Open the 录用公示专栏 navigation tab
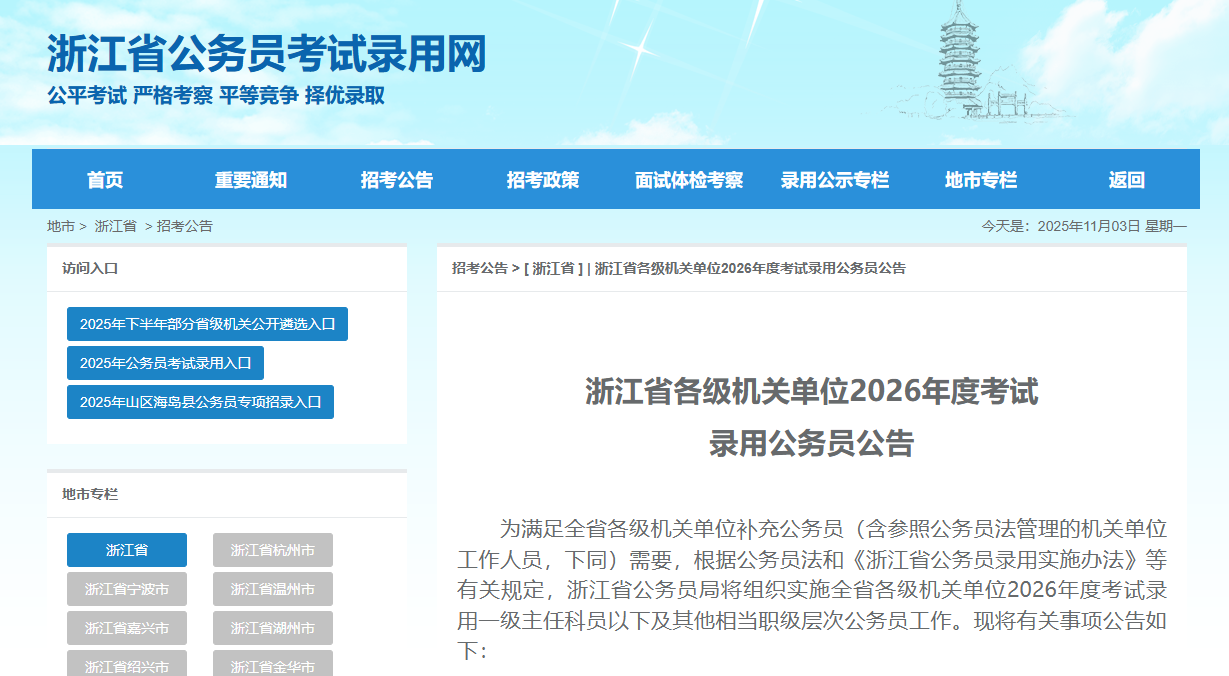1229x676 pixels. coord(835,180)
